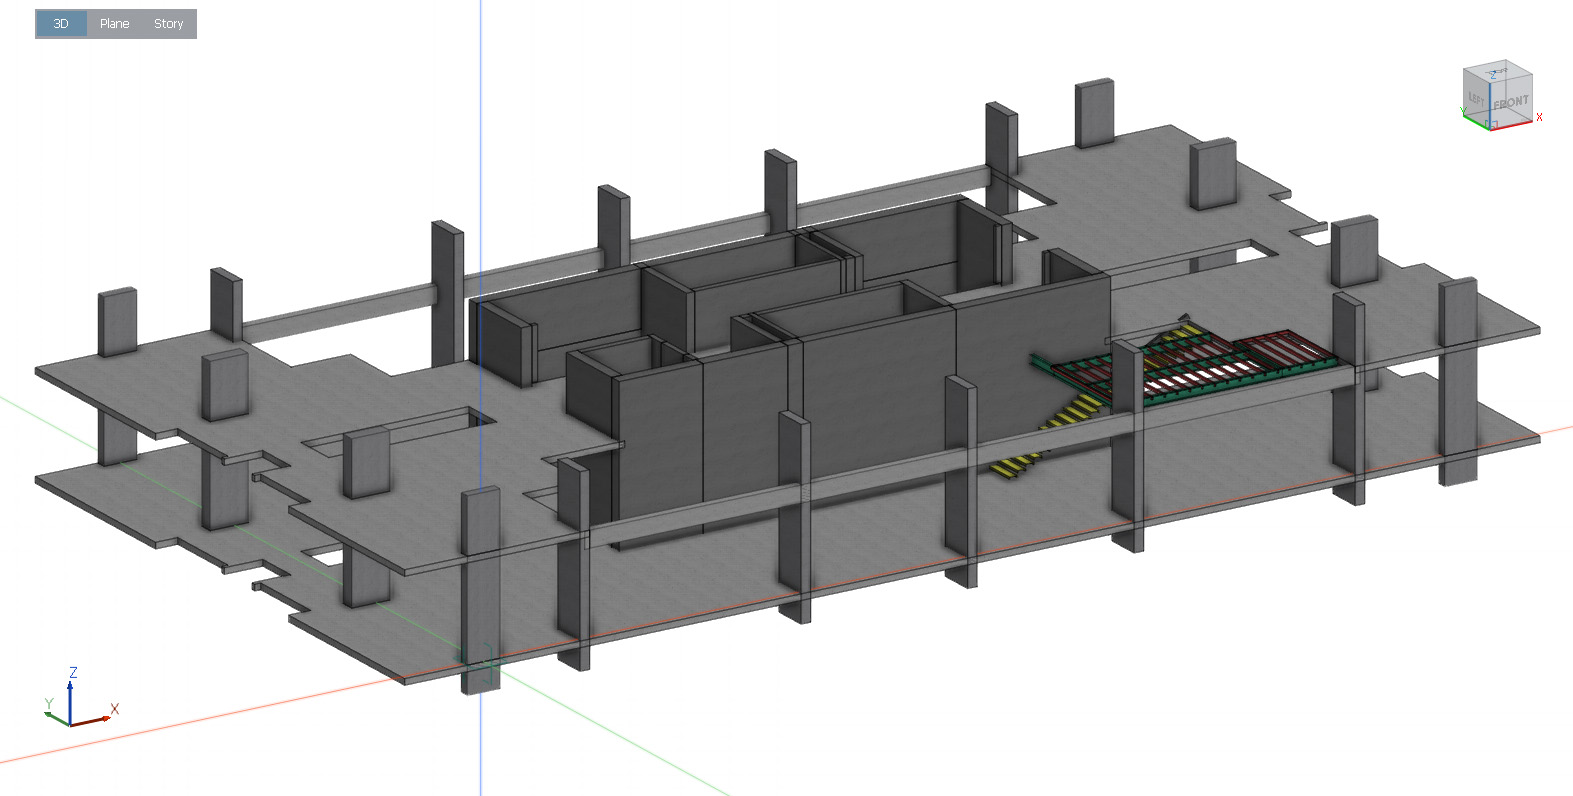Viewport: 1573px width, 796px height.
Task: Select the yellow staircase in the model
Action: click(x=1074, y=412)
